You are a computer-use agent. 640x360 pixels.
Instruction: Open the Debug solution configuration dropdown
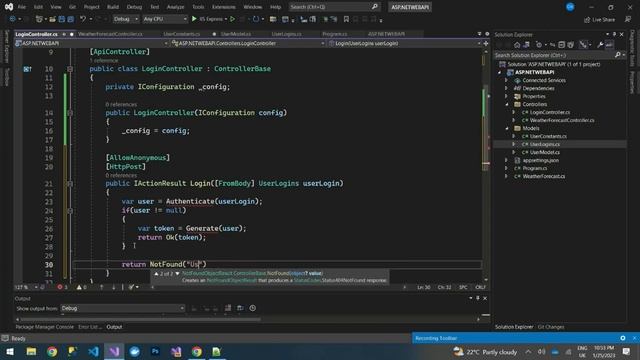(126, 19)
